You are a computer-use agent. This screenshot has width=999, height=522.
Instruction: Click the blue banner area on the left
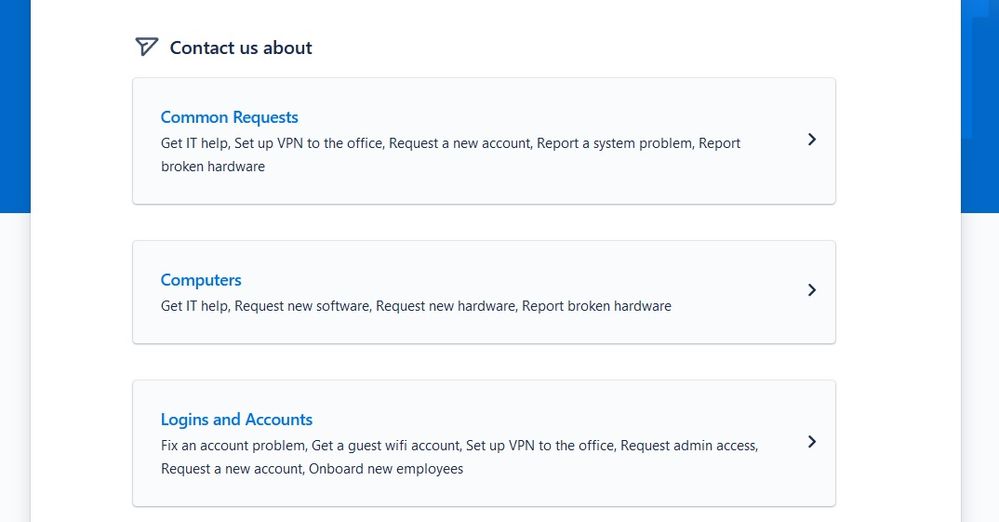[15, 106]
